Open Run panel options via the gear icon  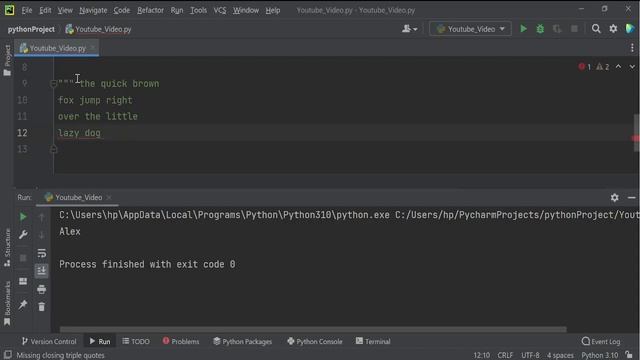[x=614, y=198]
